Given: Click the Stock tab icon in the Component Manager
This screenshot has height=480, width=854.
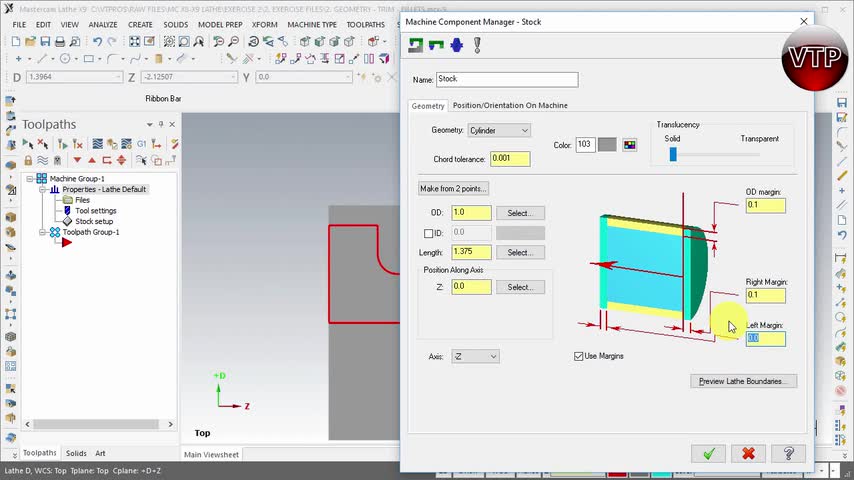Looking at the screenshot, I should pyautogui.click(x=416, y=45).
